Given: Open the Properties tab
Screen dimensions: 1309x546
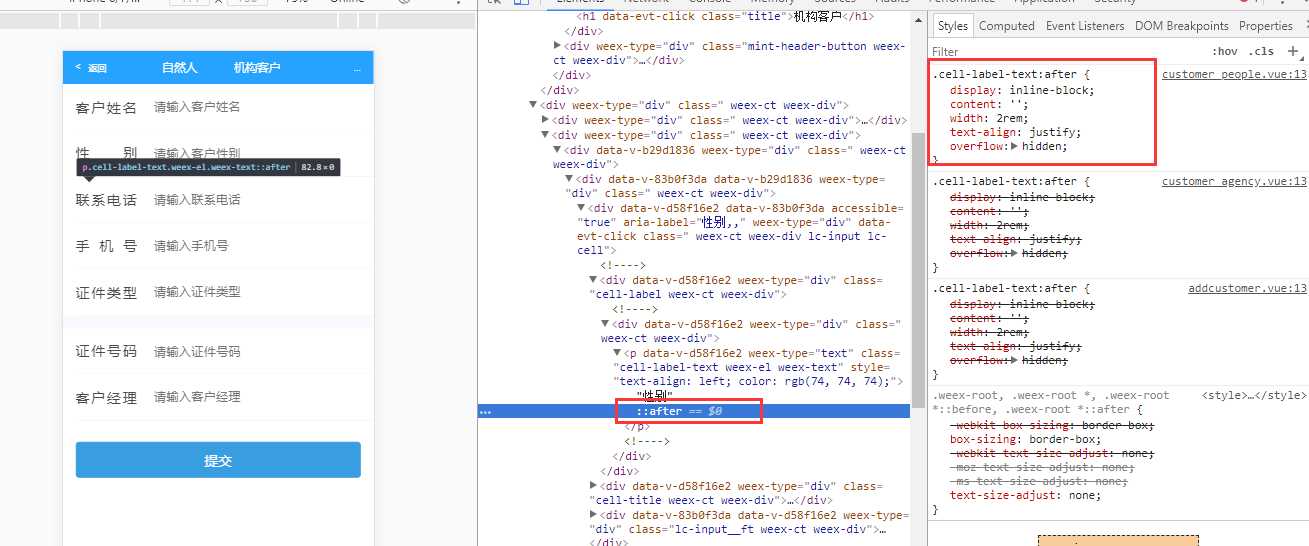Looking at the screenshot, I should [1265, 26].
